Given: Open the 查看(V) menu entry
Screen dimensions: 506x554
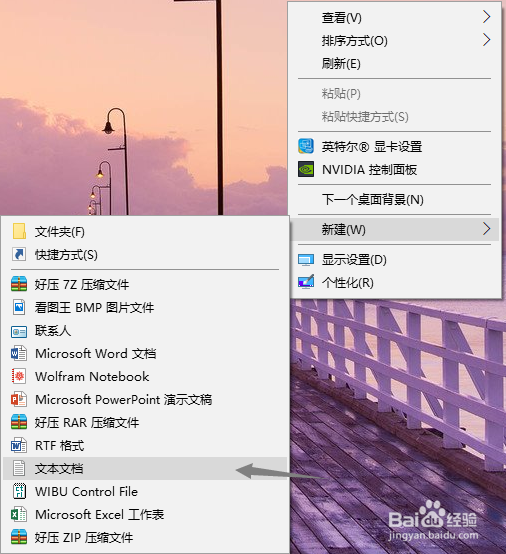Looking at the screenshot, I should tap(394, 17).
